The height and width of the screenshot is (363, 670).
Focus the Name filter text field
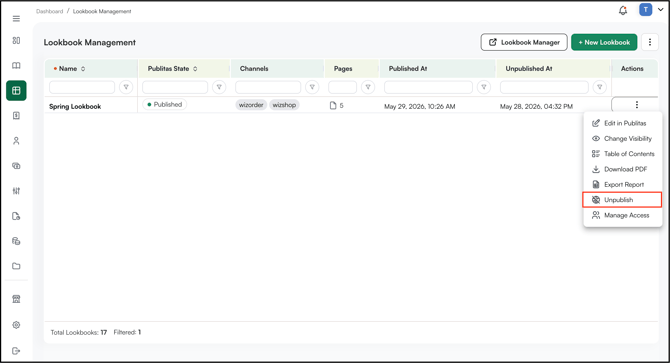(82, 87)
